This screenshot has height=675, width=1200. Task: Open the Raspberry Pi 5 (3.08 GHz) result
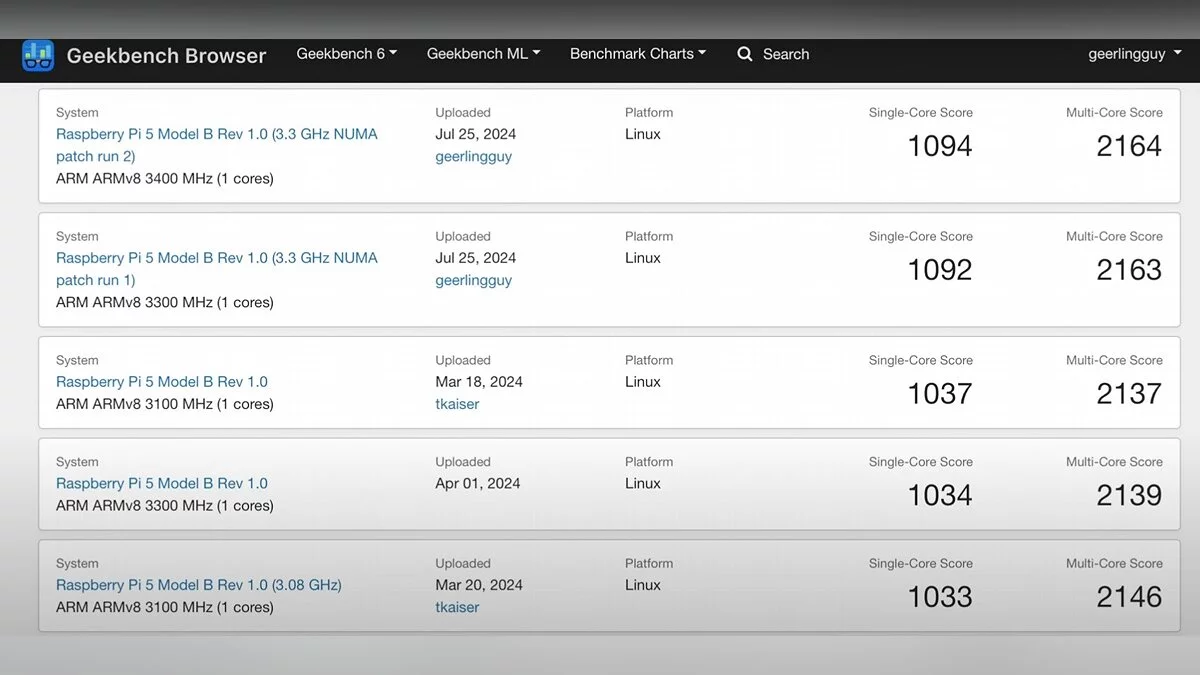tap(198, 585)
